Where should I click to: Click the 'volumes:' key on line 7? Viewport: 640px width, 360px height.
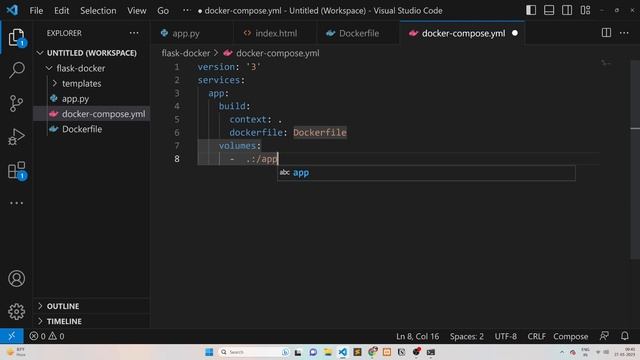point(239,146)
